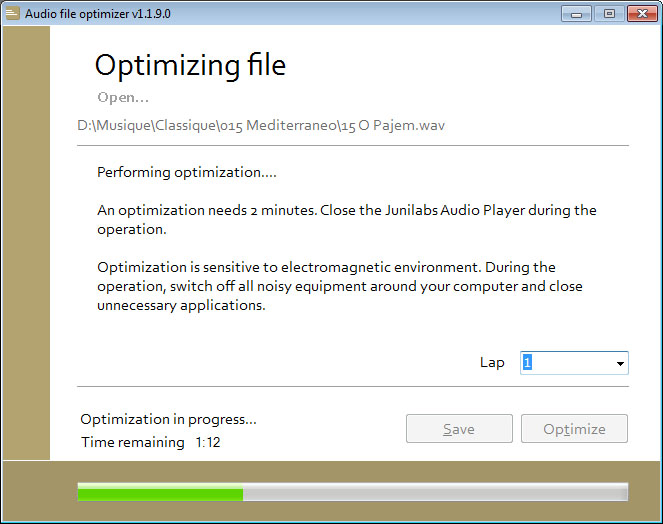Click the Performing optimization message

(x=186, y=173)
